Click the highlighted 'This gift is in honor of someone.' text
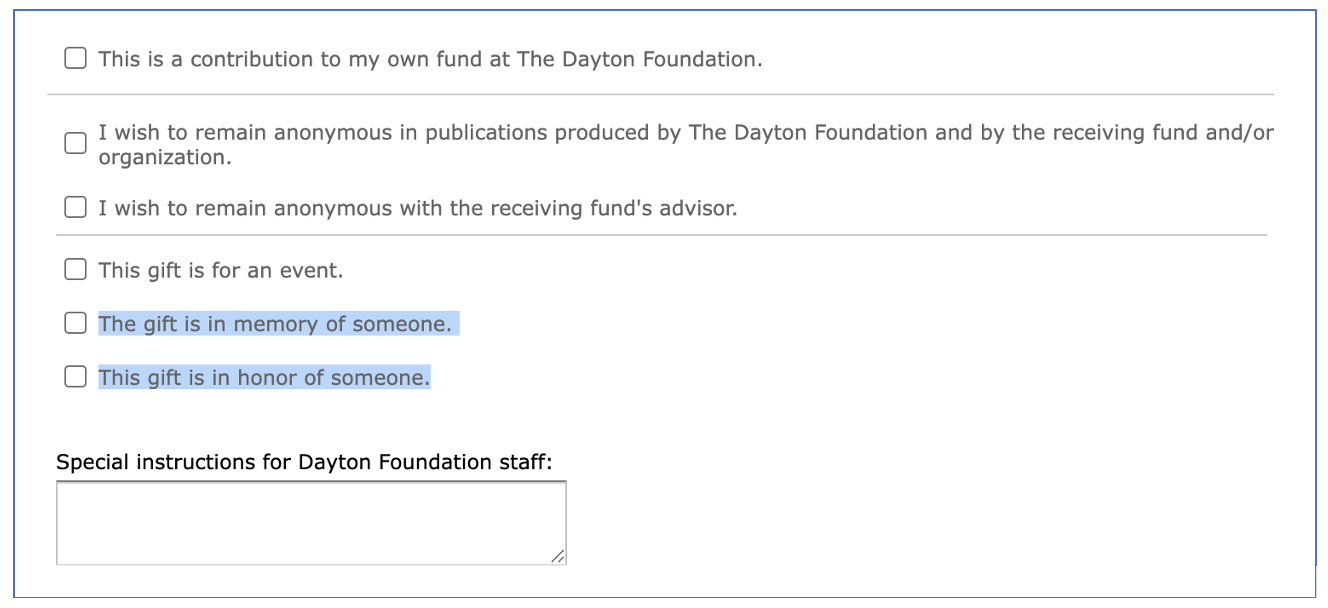 (264, 378)
